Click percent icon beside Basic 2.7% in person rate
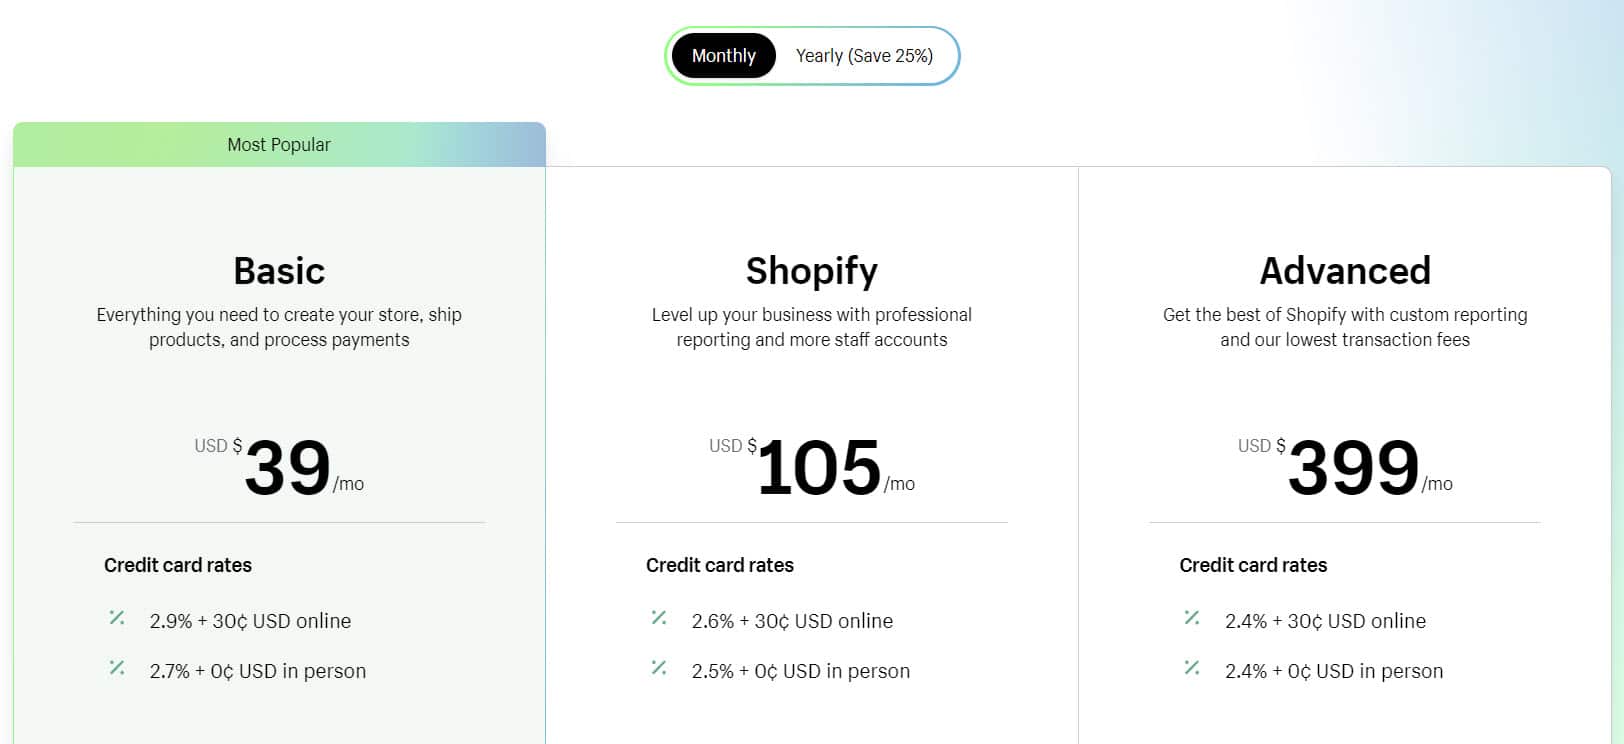Image resolution: width=1624 pixels, height=744 pixels. point(117,668)
